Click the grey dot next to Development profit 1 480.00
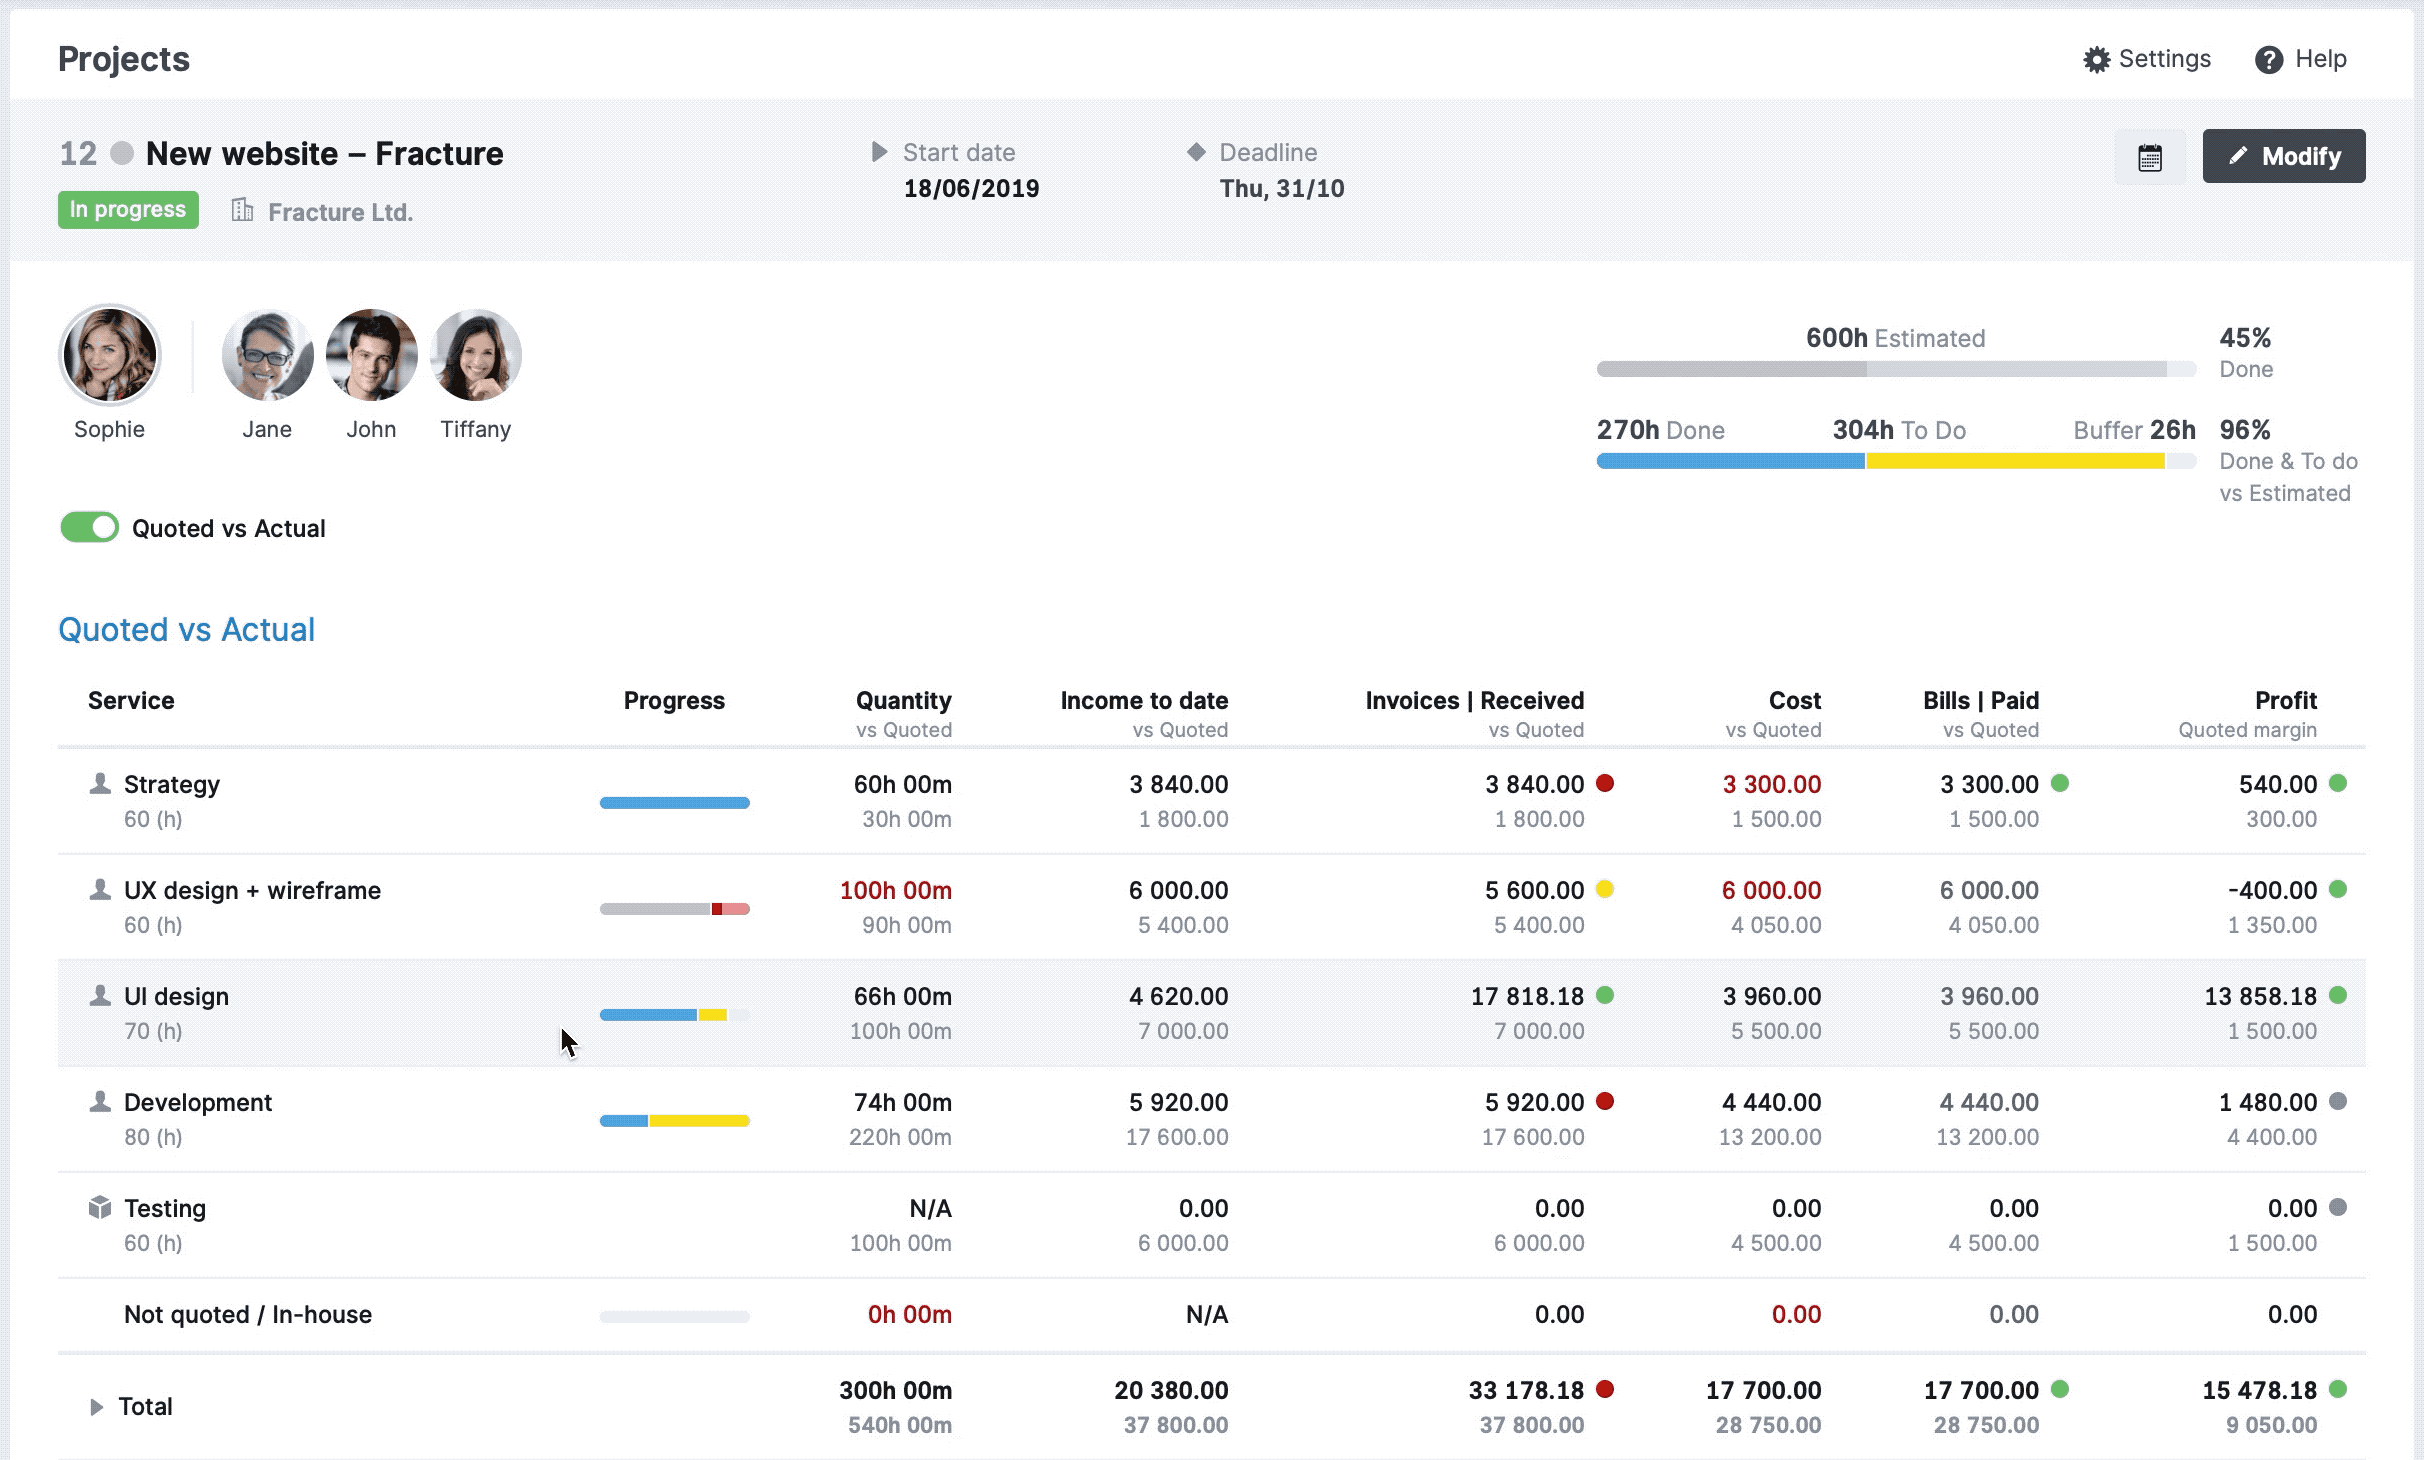 [2338, 1101]
